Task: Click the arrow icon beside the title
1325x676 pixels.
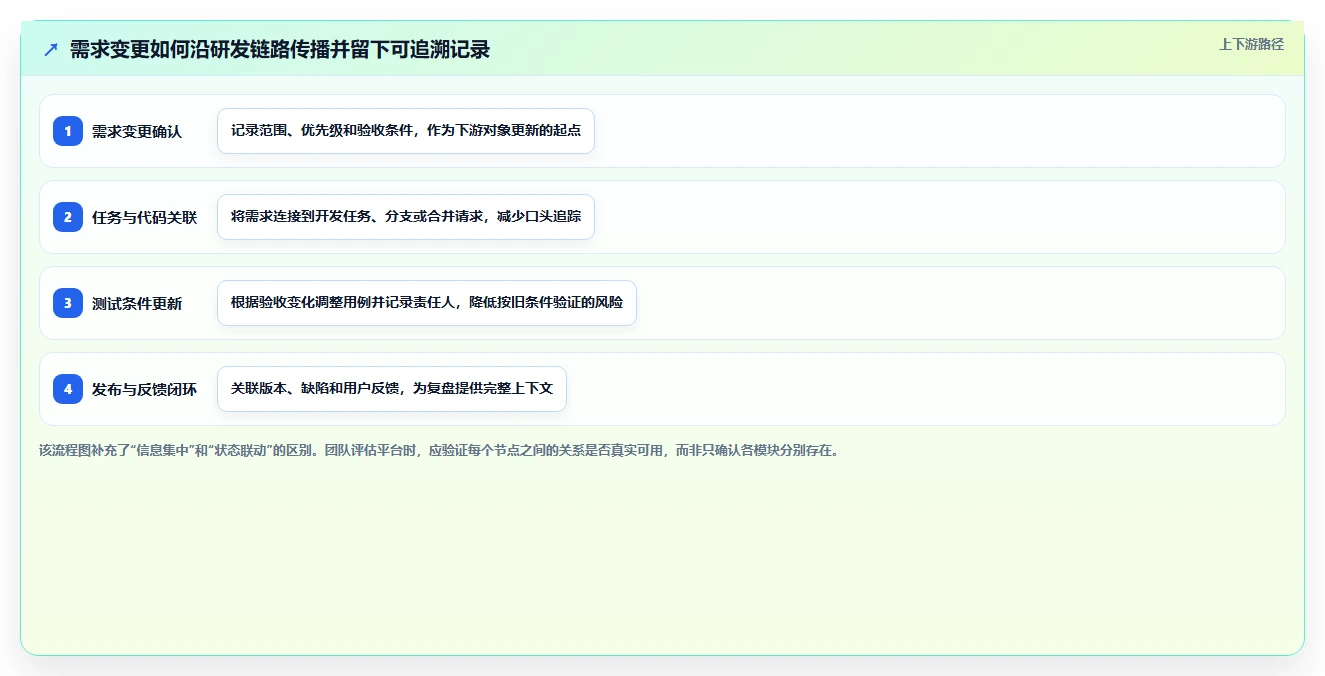Action: [51, 49]
